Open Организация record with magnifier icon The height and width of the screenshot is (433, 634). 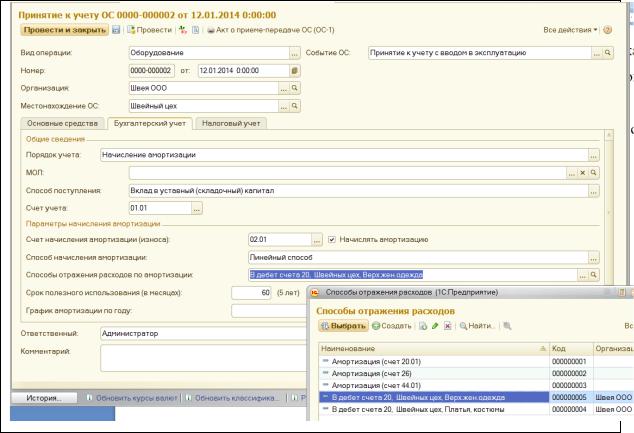pos(295,88)
